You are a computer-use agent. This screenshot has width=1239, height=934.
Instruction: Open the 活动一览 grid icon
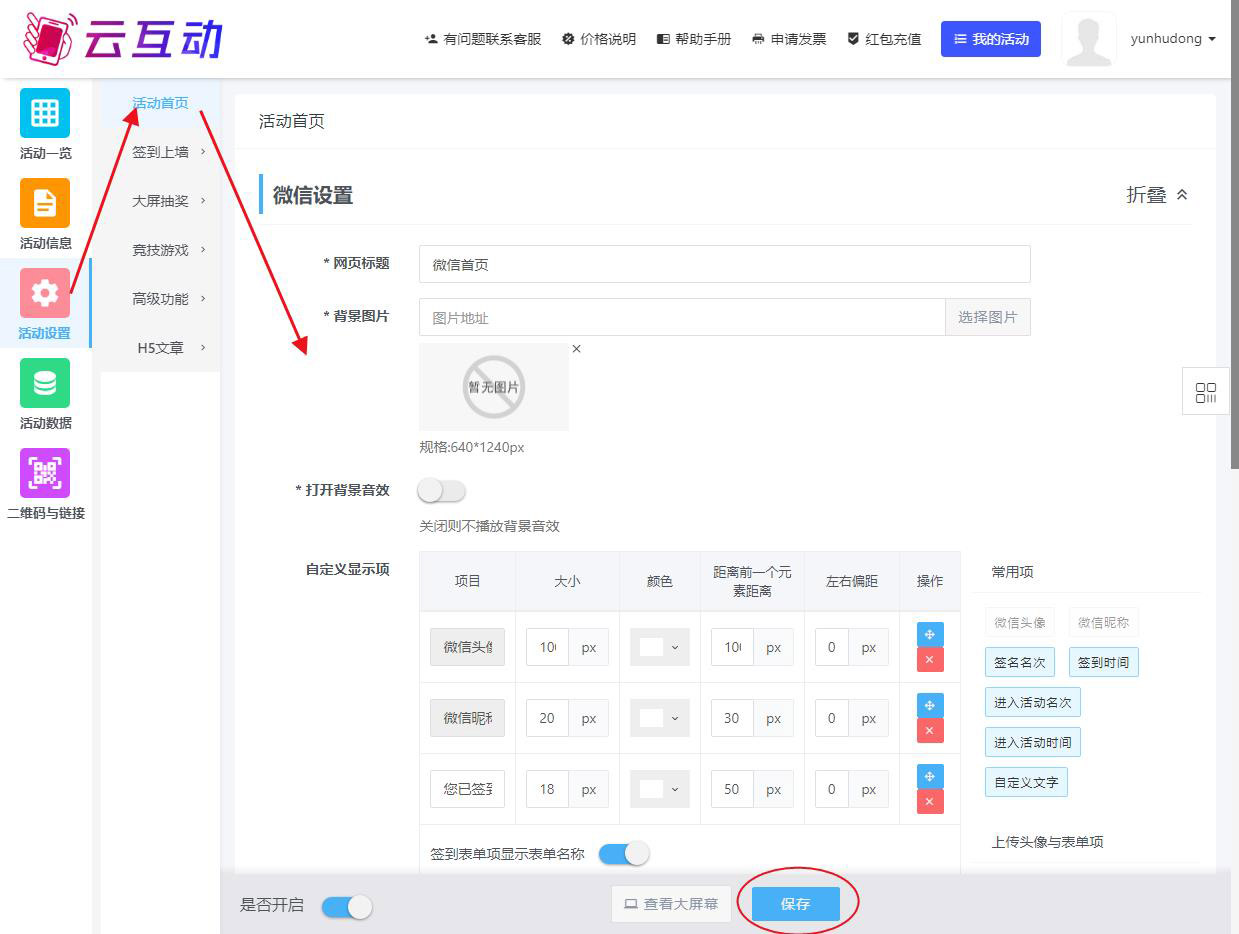pyautogui.click(x=45, y=113)
